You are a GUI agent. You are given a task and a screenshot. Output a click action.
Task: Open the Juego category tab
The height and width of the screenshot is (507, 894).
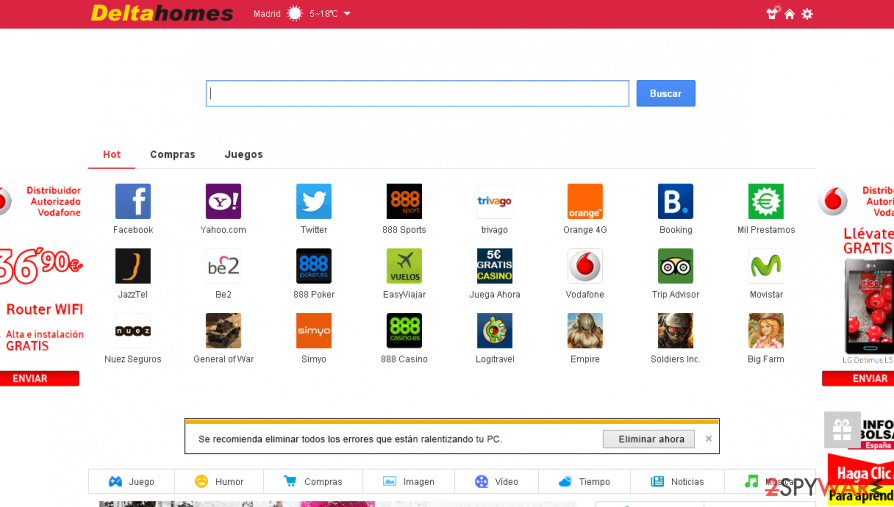click(132, 482)
